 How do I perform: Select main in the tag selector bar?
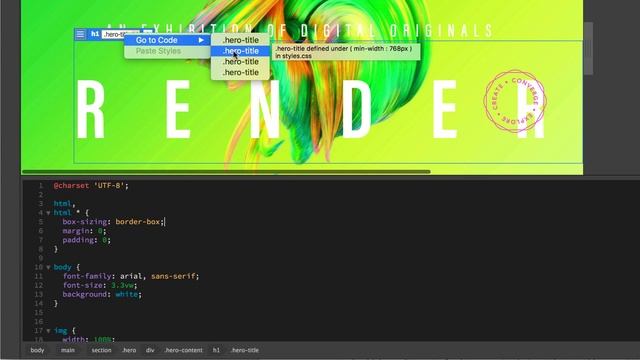(x=68, y=350)
